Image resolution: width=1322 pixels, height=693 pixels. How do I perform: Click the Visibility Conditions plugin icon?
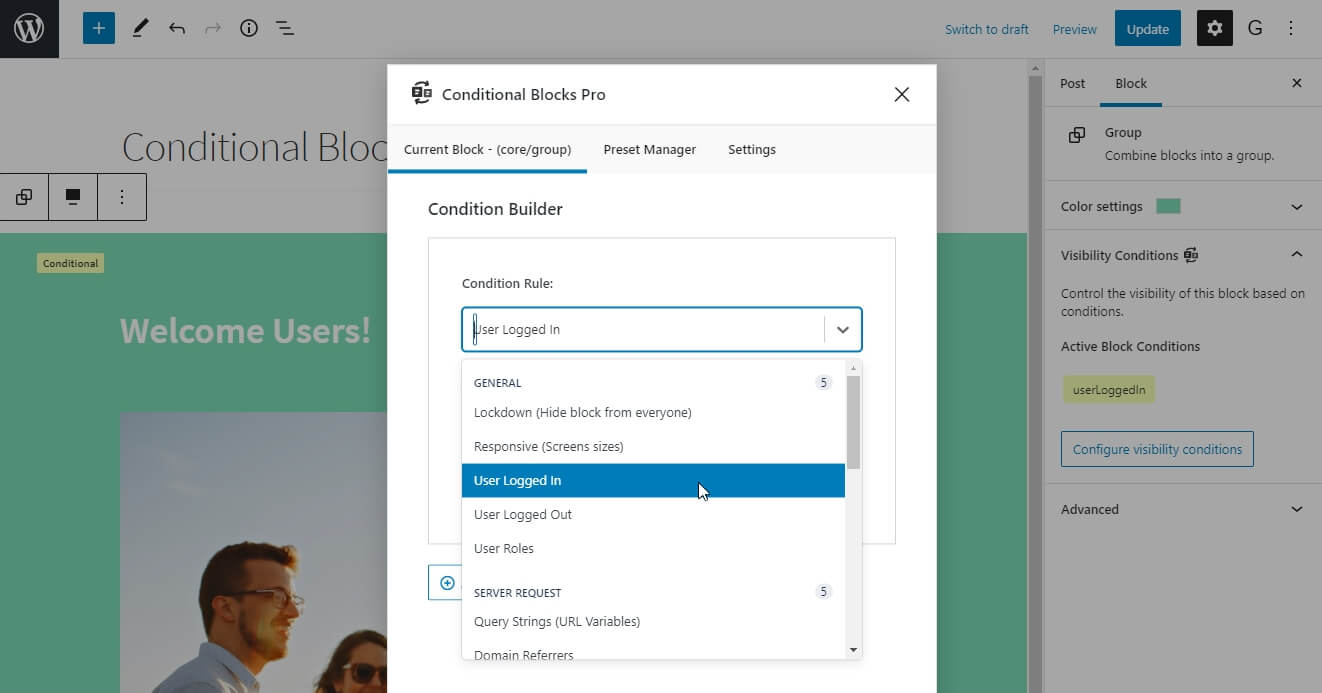(x=1191, y=255)
